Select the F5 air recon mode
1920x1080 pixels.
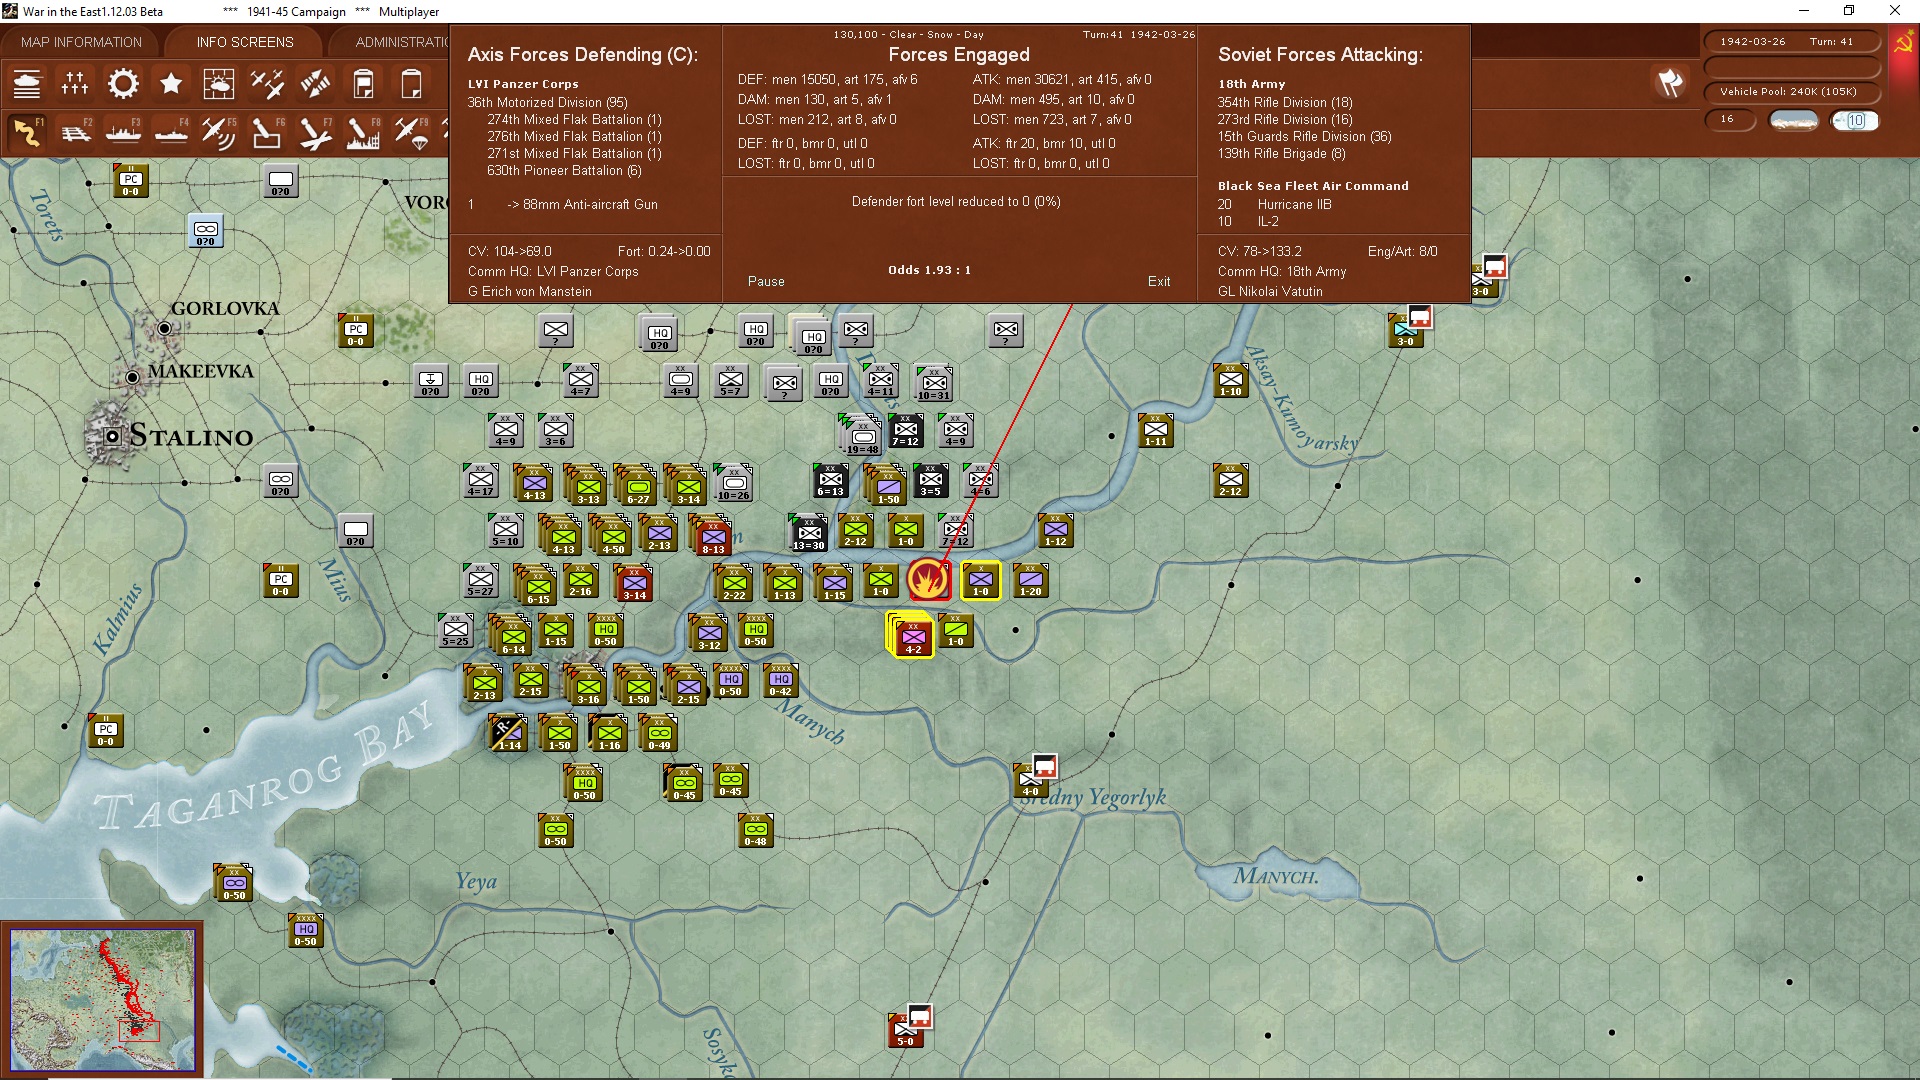[219, 132]
